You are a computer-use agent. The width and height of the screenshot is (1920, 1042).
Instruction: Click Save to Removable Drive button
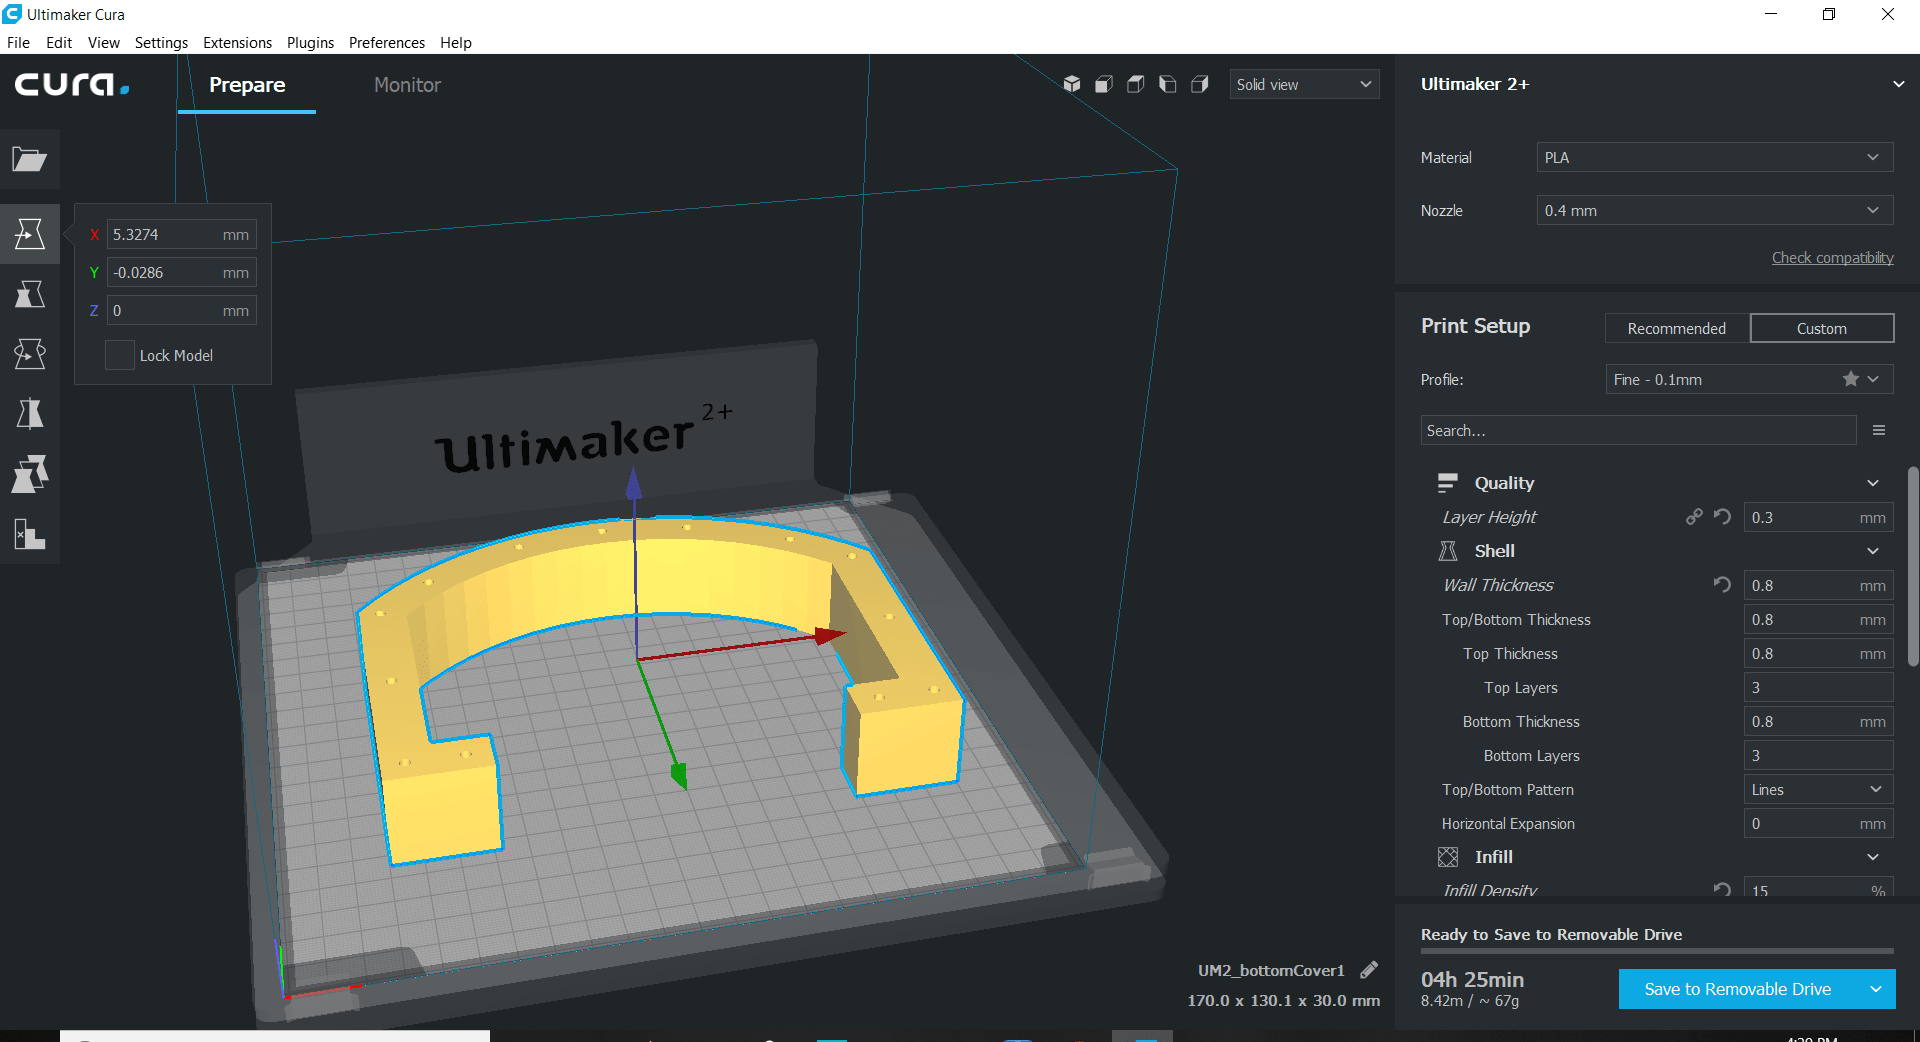click(x=1738, y=989)
